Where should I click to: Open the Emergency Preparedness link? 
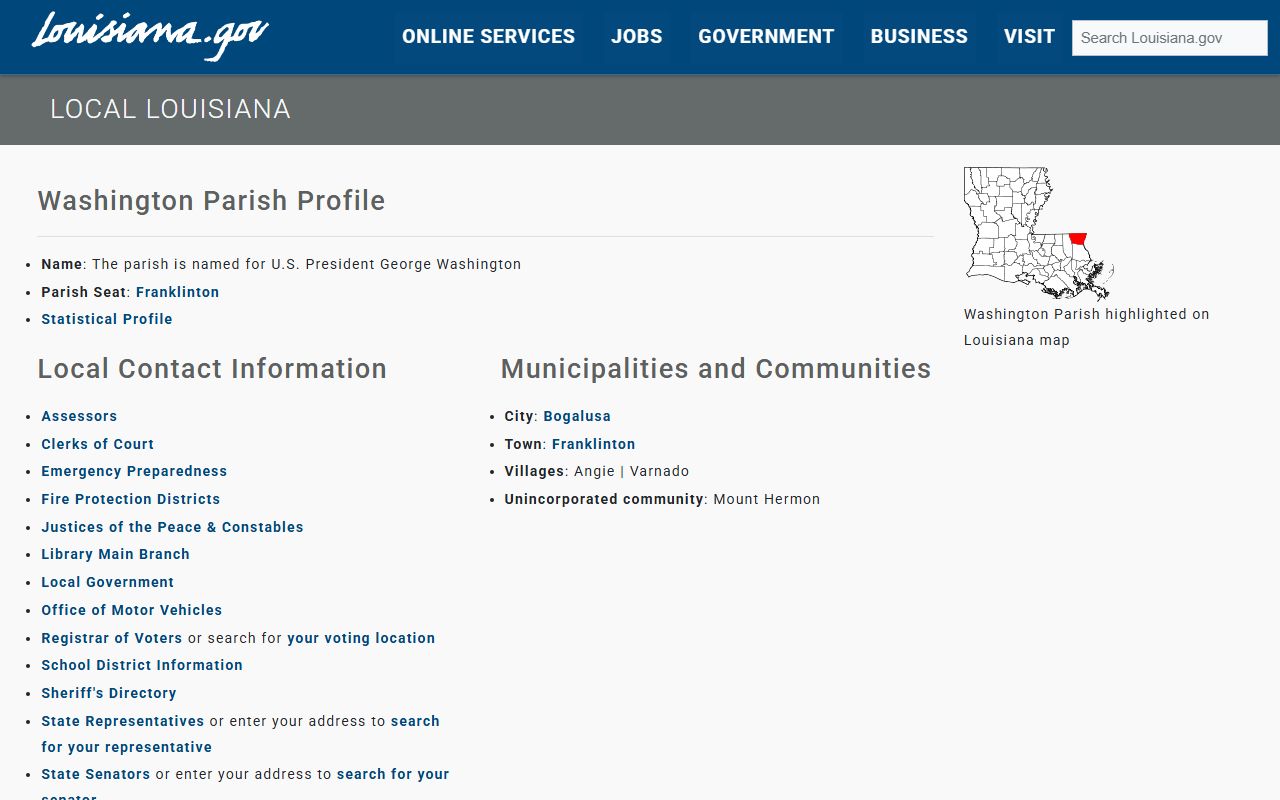(134, 471)
